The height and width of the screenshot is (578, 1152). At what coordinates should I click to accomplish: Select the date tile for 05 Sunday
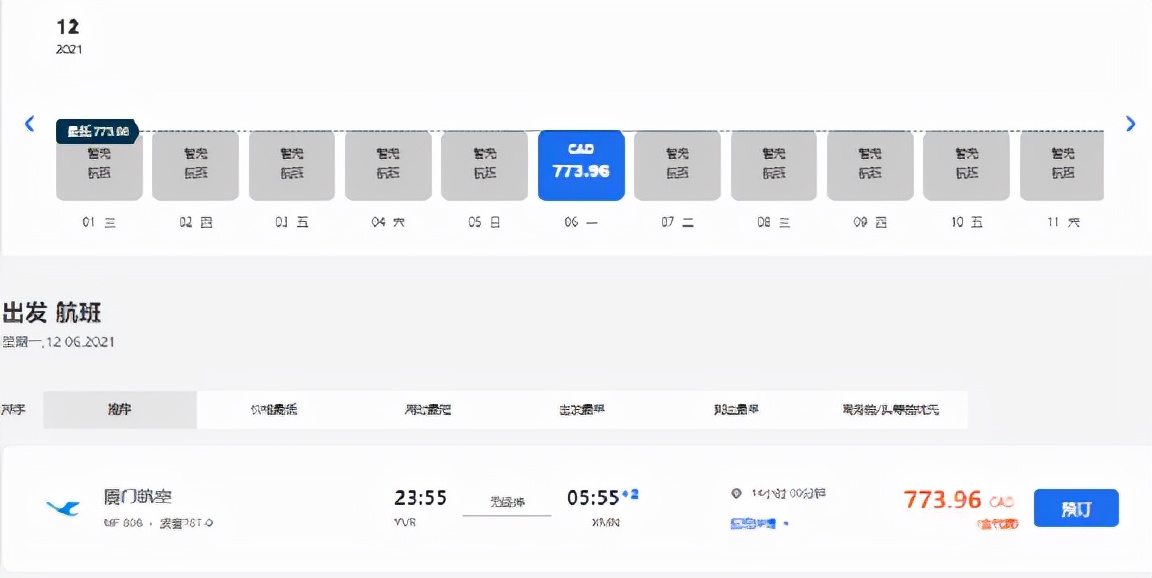[x=484, y=165]
